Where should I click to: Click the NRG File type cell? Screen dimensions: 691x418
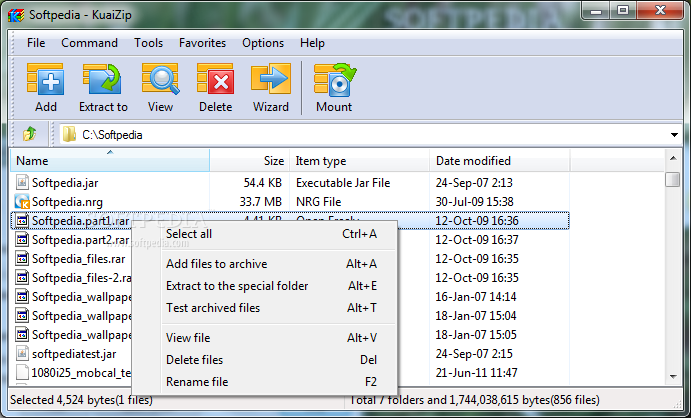[319, 202]
